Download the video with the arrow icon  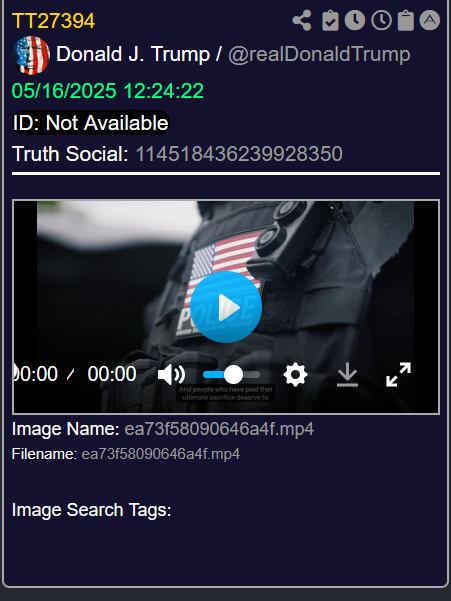[347, 374]
